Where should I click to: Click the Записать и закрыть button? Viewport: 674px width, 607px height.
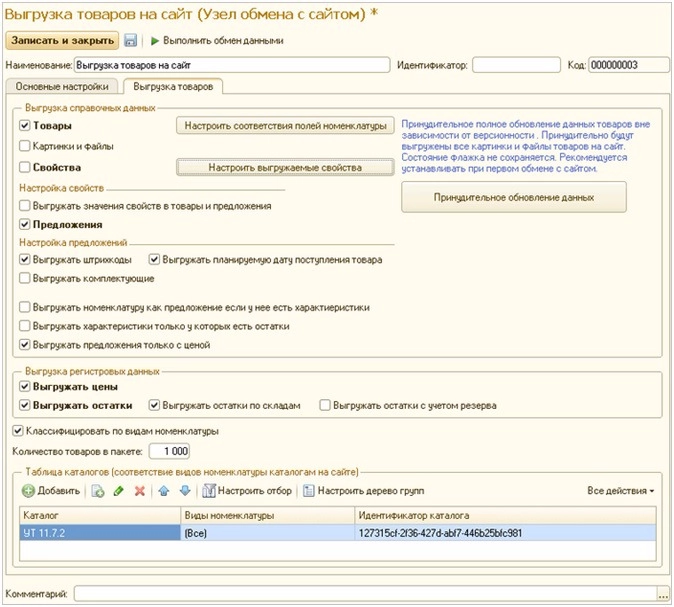point(63,41)
